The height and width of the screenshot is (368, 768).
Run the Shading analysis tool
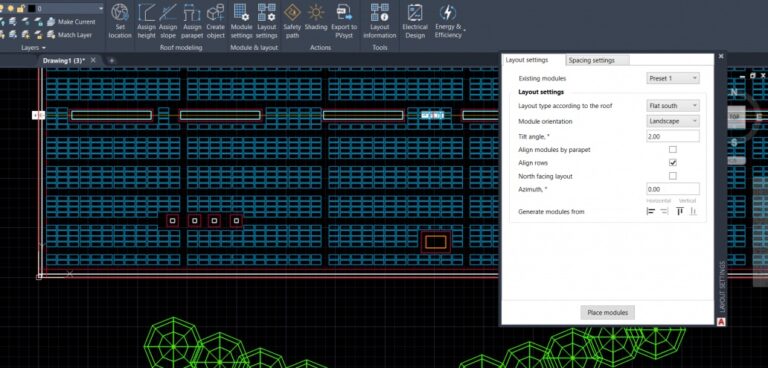[x=316, y=19]
